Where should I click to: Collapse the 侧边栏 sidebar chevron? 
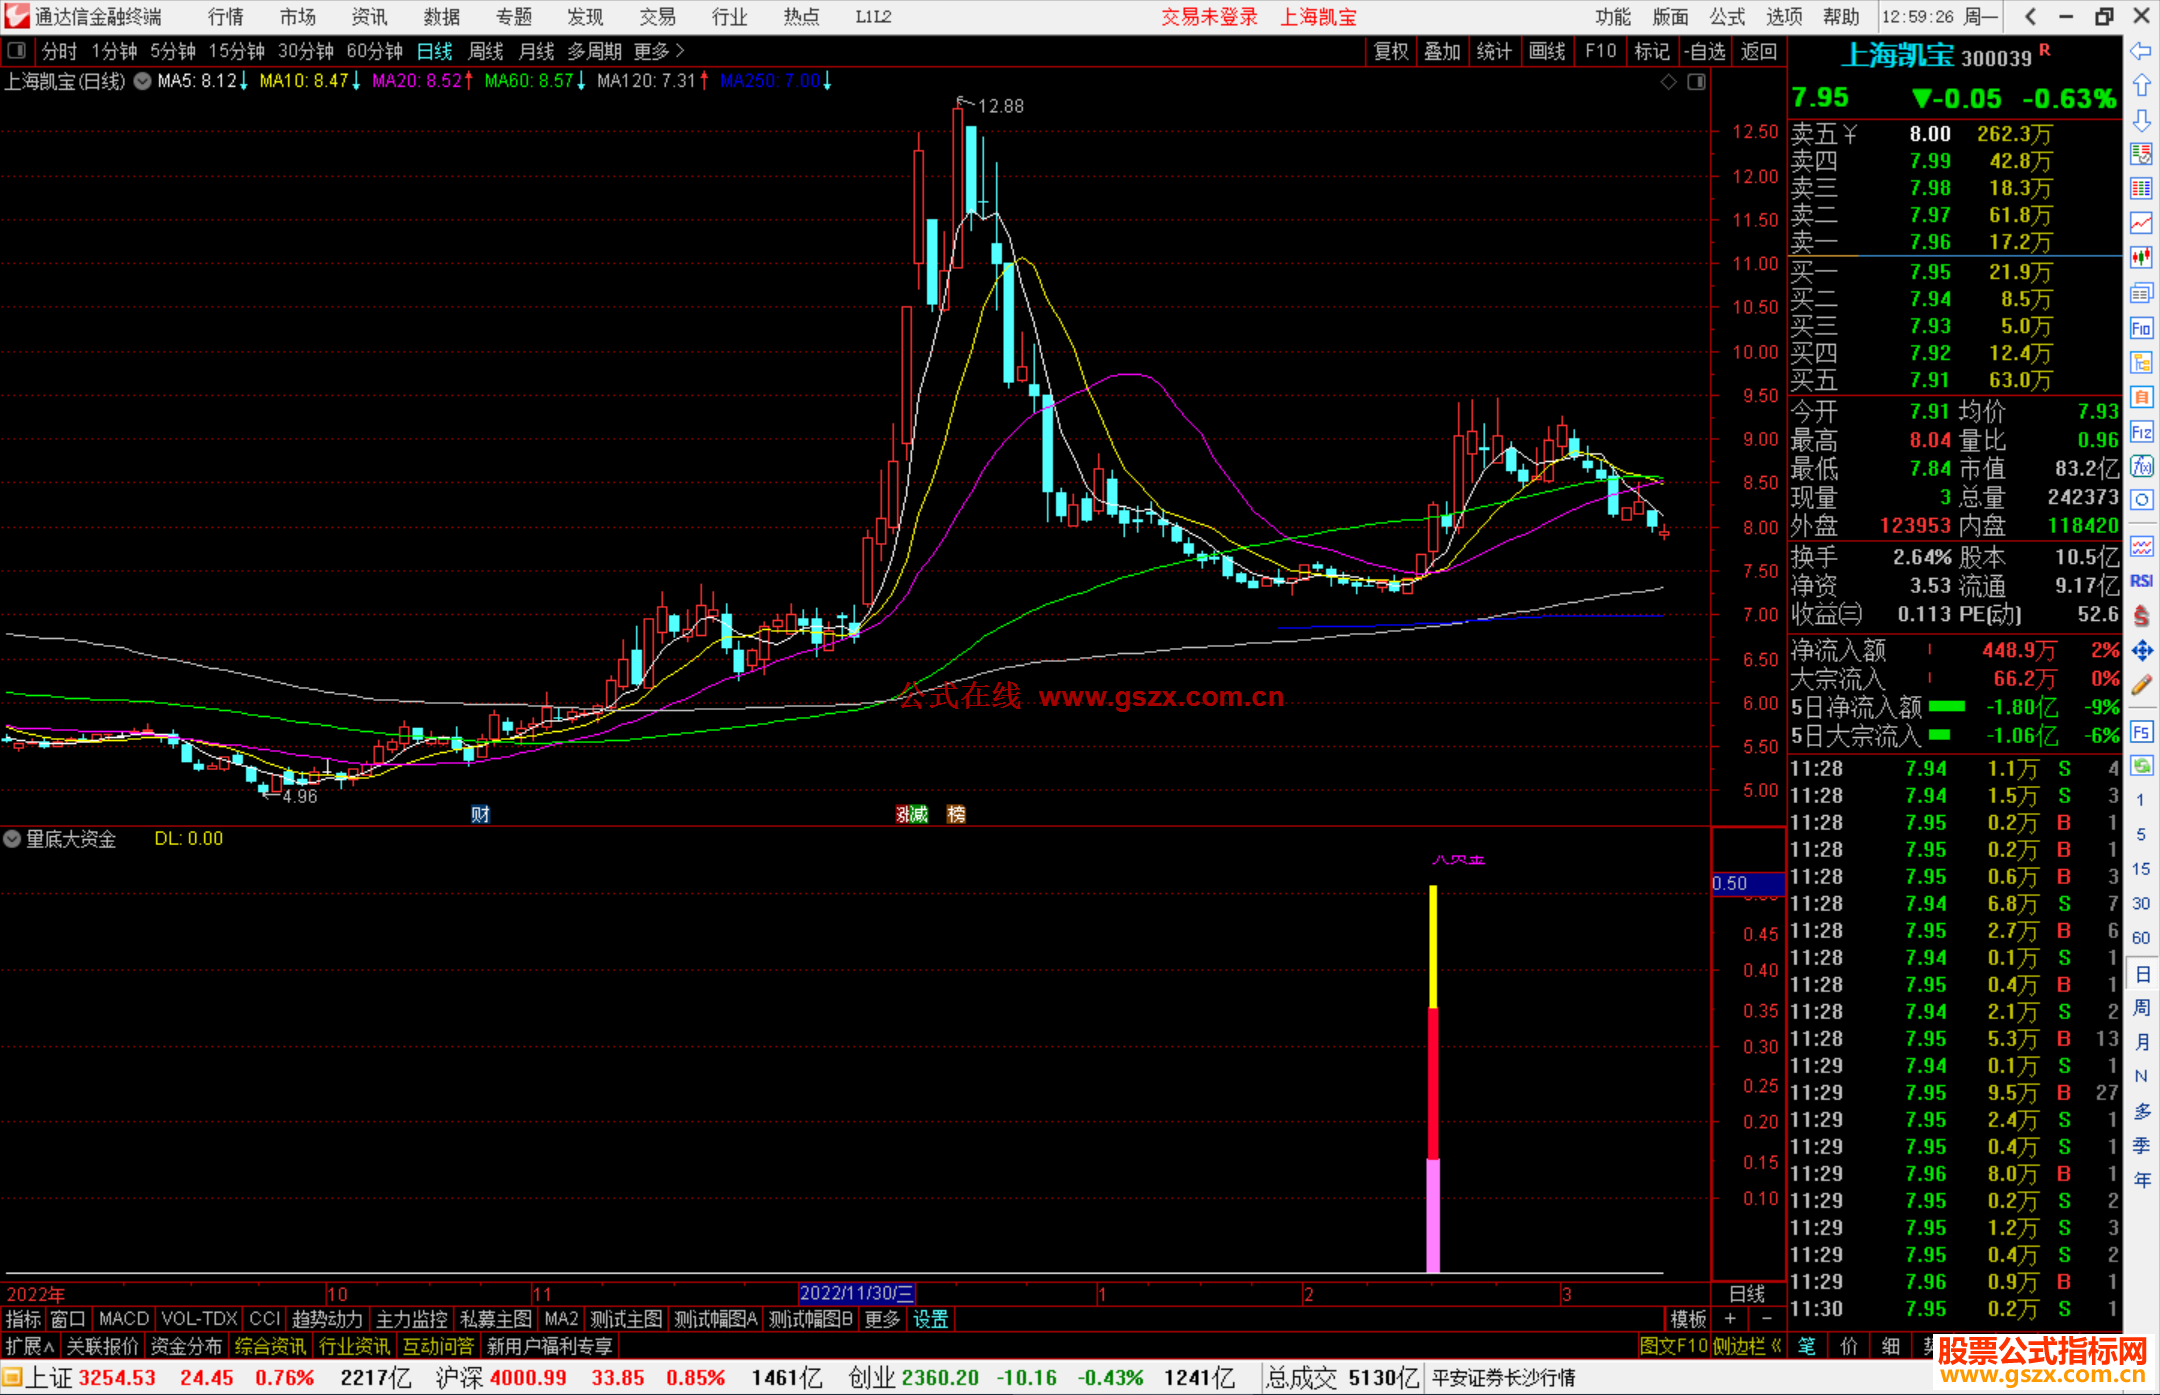point(1776,1346)
